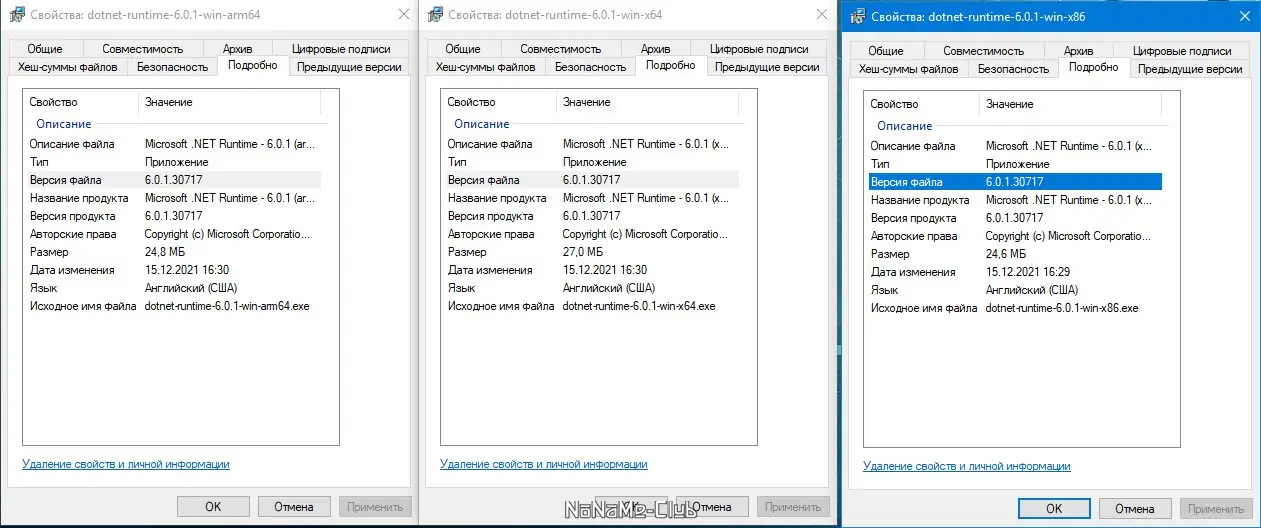Select Хеш-суммы файлов tab in the arm64 window
The height and width of the screenshot is (528, 1261).
pyautogui.click(x=68, y=67)
